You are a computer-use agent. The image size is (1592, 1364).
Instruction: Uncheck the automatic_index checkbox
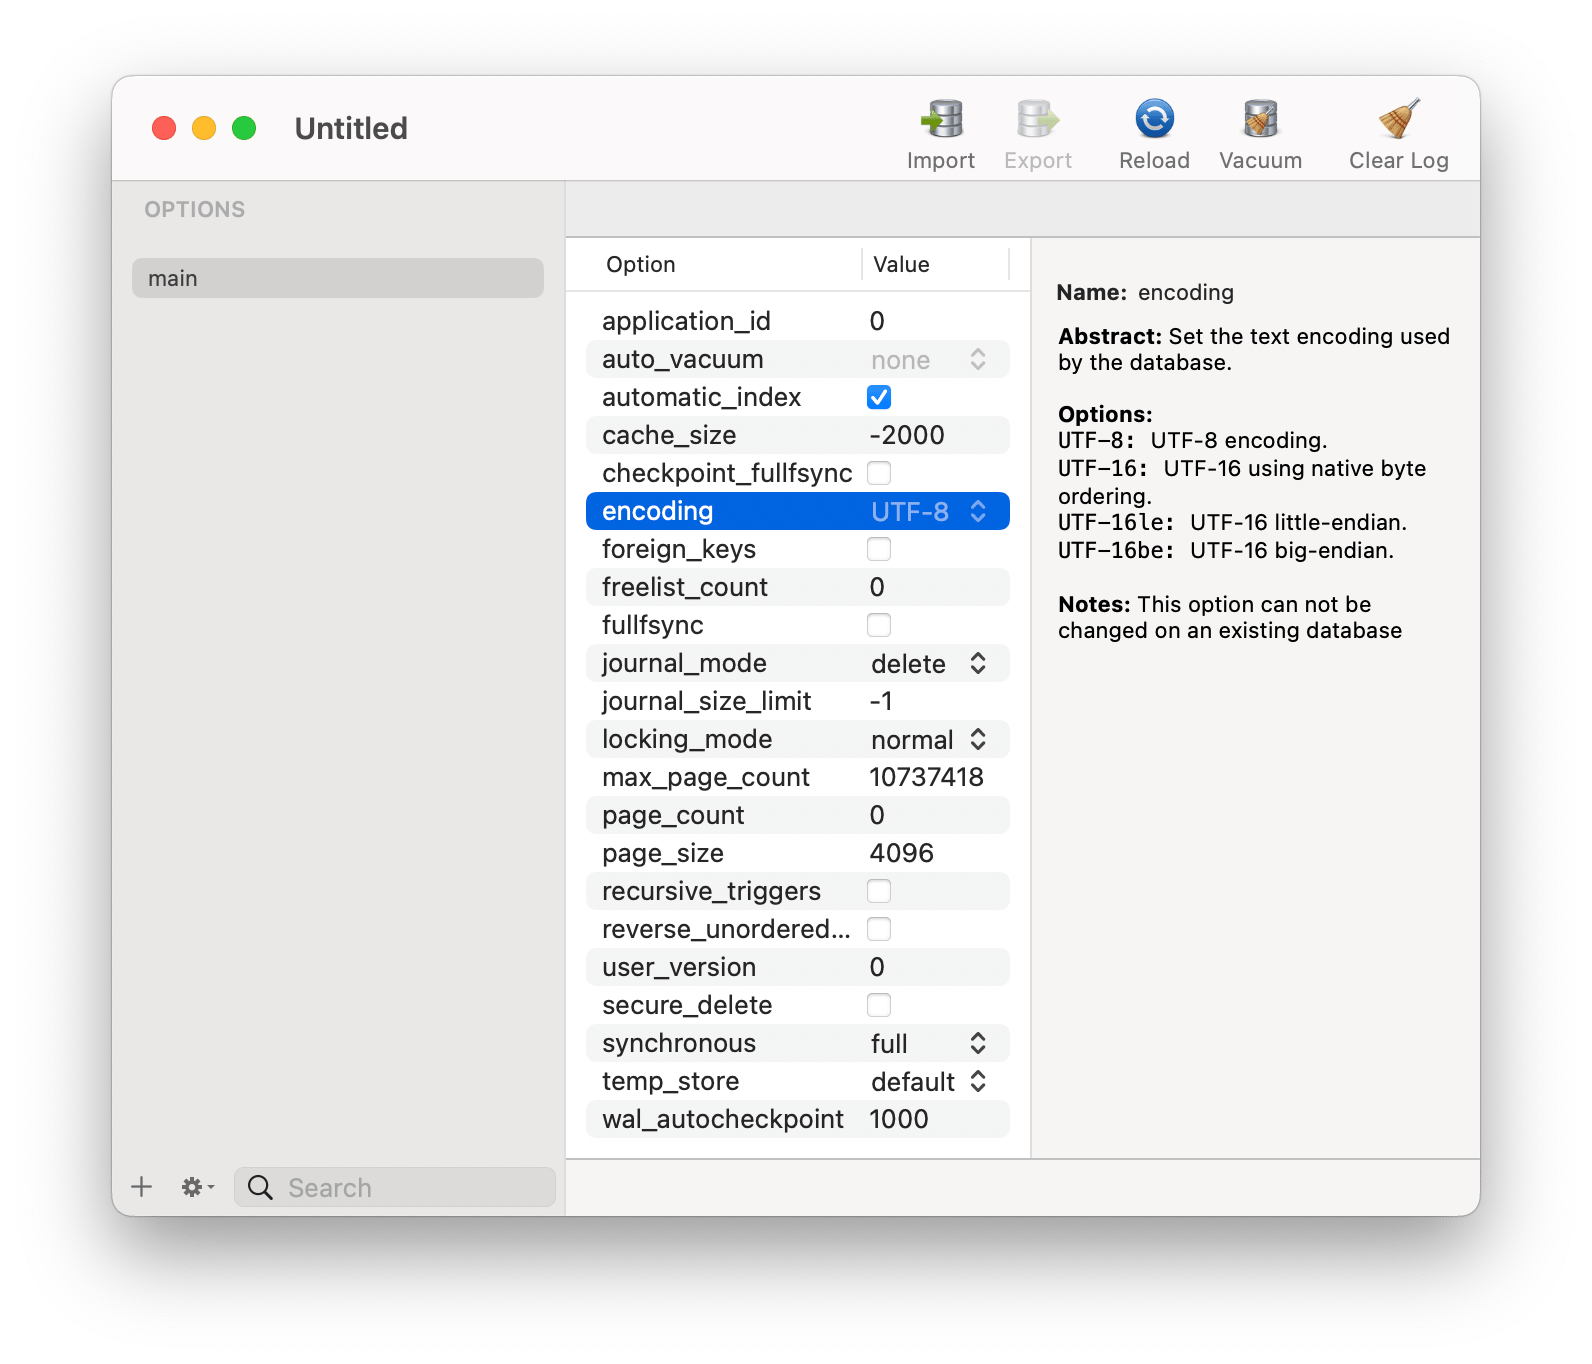(x=879, y=398)
